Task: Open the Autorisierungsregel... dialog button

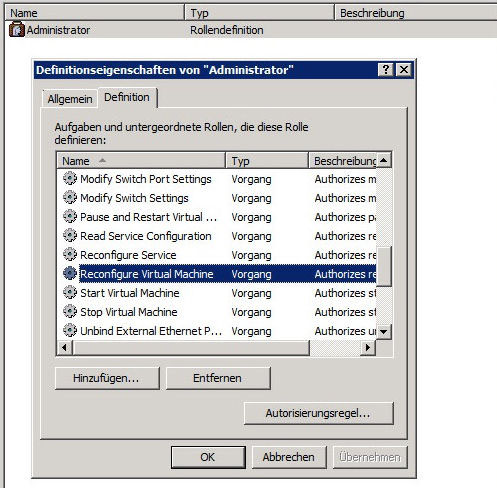Action: click(x=318, y=413)
